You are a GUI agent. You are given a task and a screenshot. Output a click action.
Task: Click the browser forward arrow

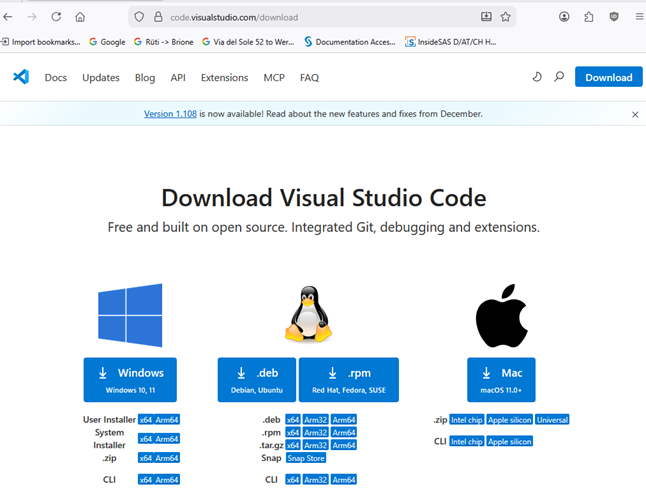[32, 17]
